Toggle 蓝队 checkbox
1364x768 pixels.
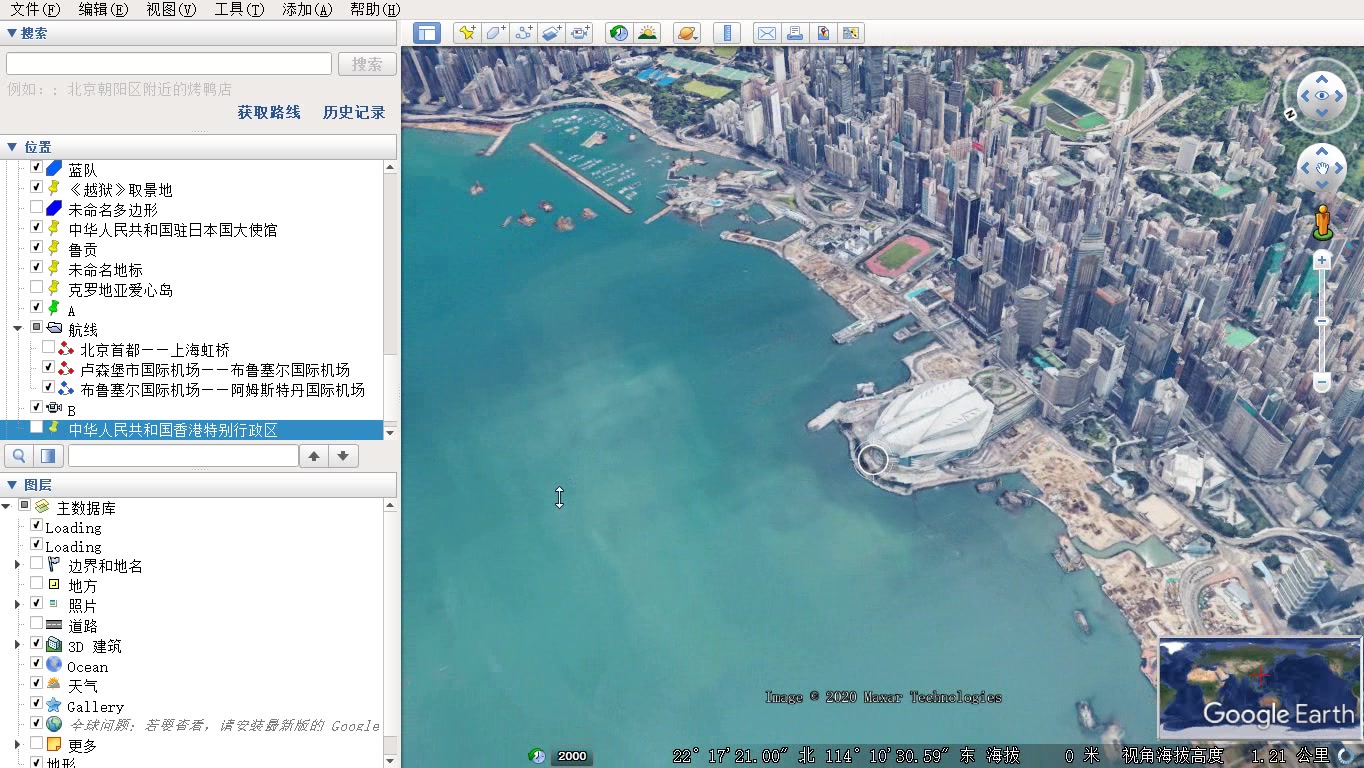37,168
